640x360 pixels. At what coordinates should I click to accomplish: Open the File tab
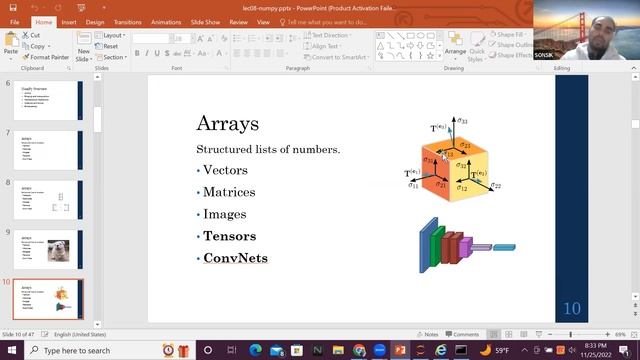[15, 22]
